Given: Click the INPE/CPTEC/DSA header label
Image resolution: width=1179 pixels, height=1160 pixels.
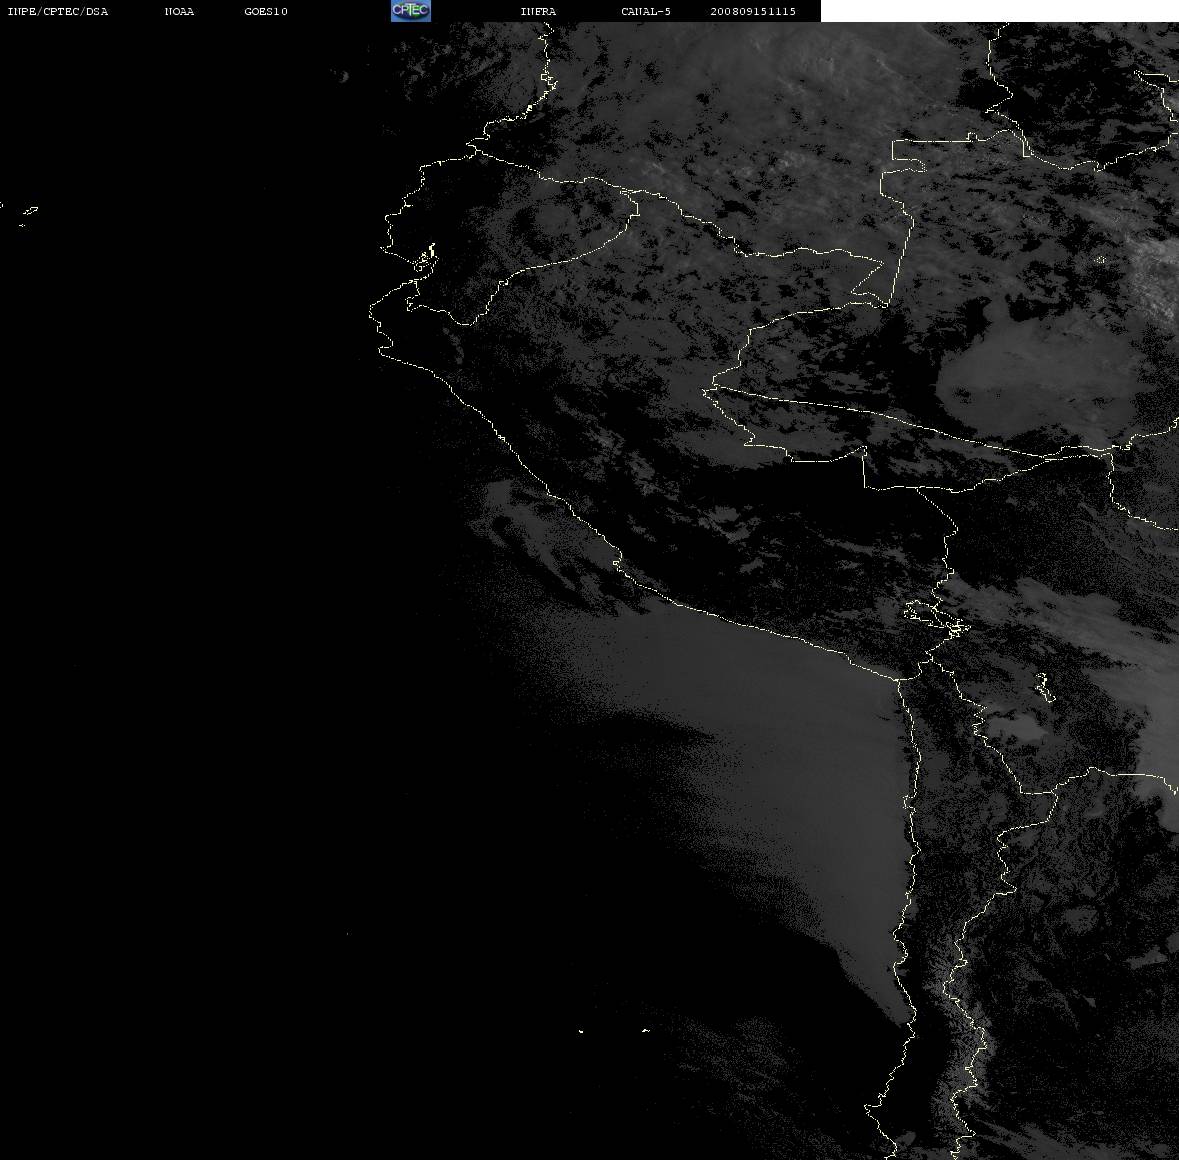Looking at the screenshot, I should [57, 11].
